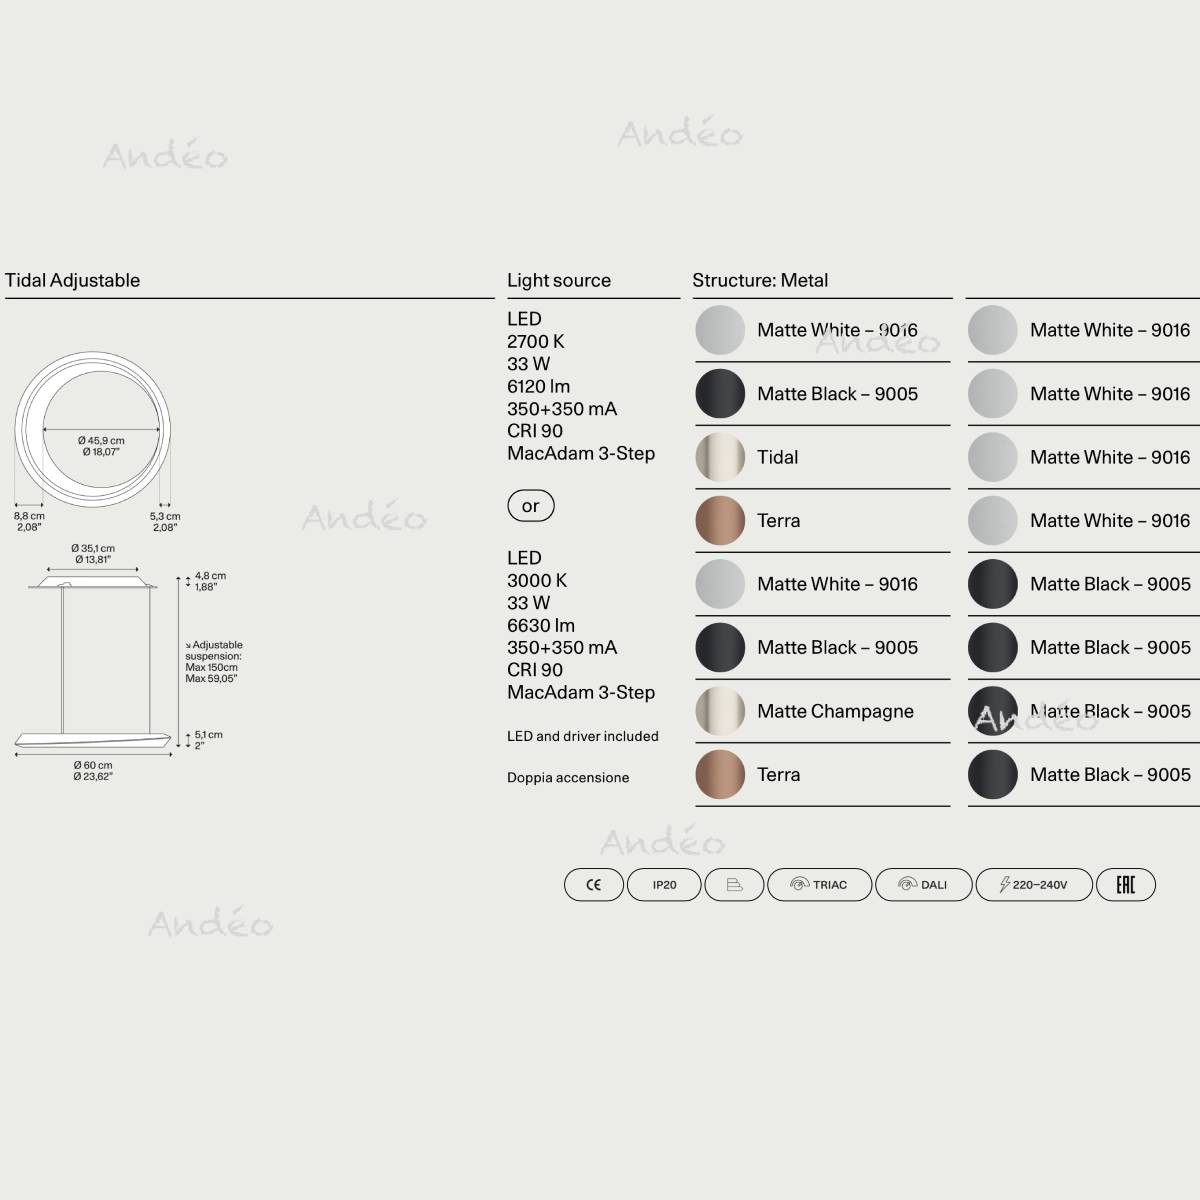Viewport: 1200px width, 1200px height.
Task: Pick the right-column Matte White swatch in the Tidal row
Action: 993,457
